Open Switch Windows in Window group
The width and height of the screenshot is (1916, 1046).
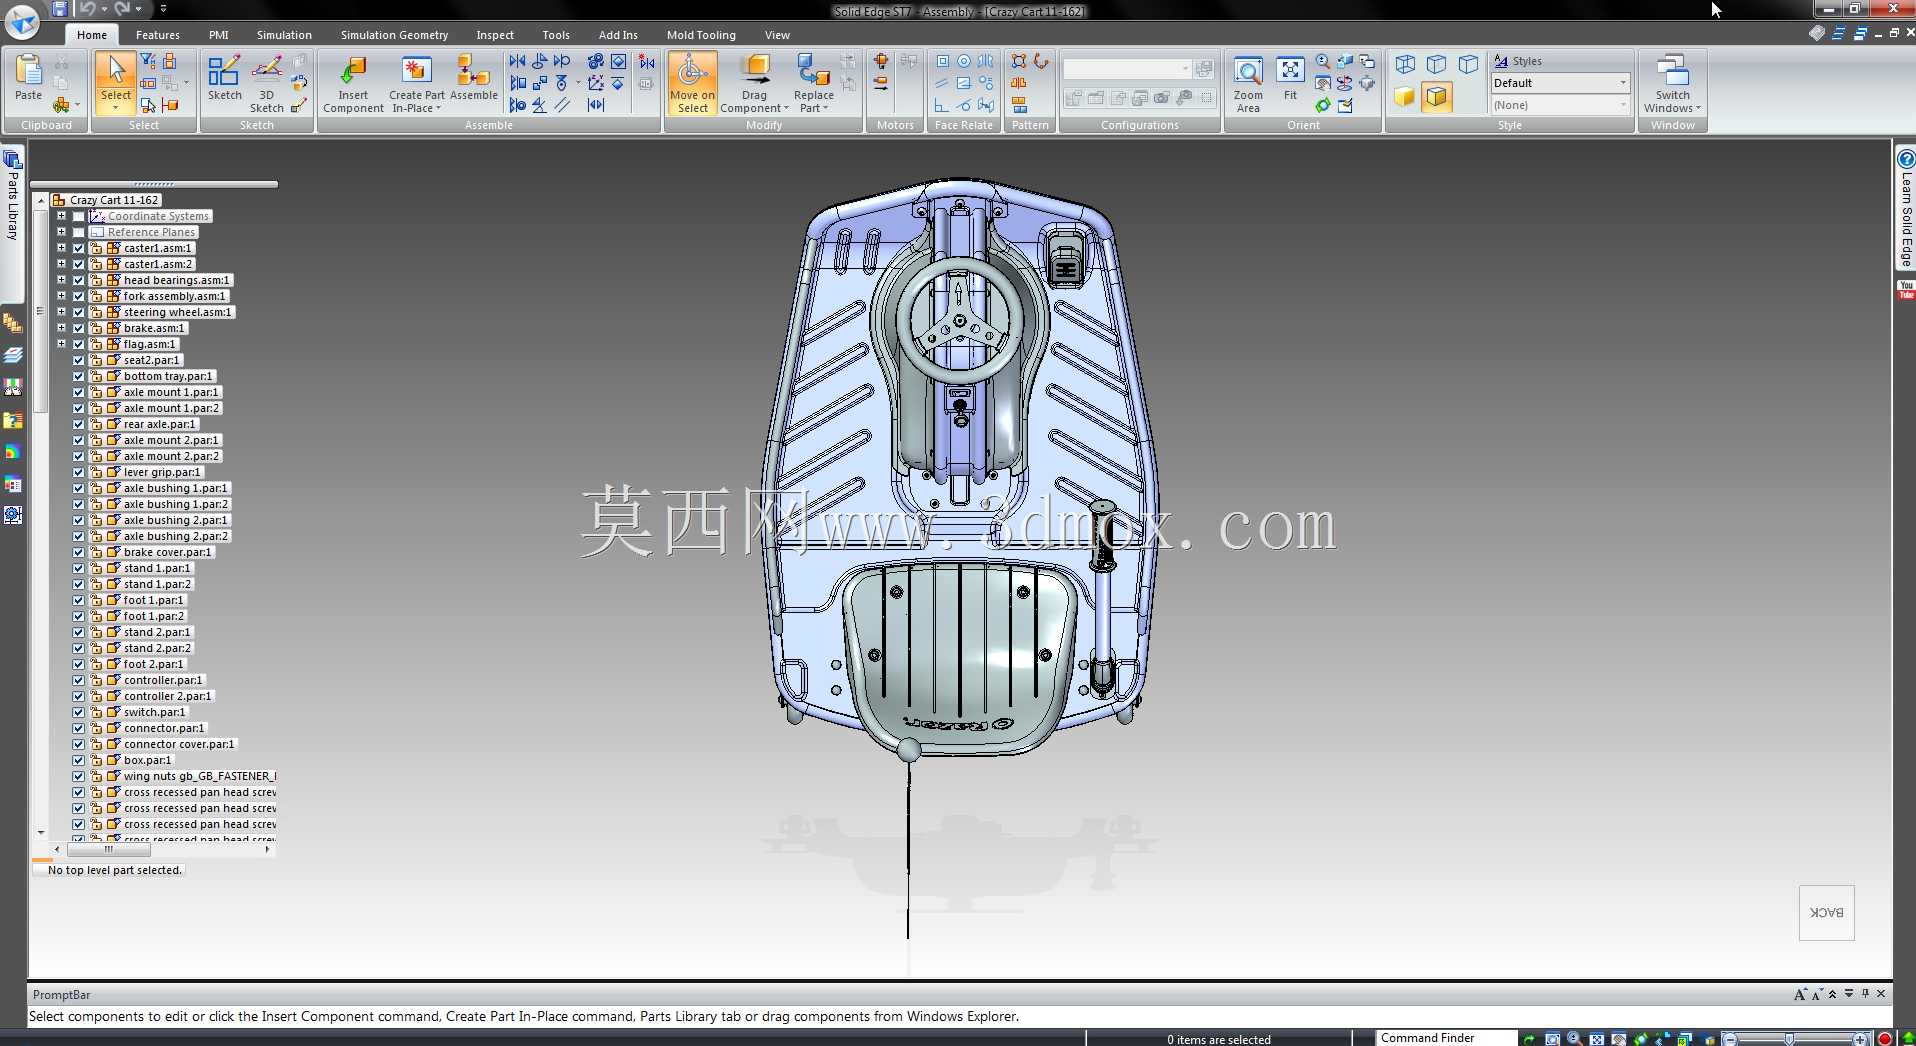pyautogui.click(x=1673, y=84)
